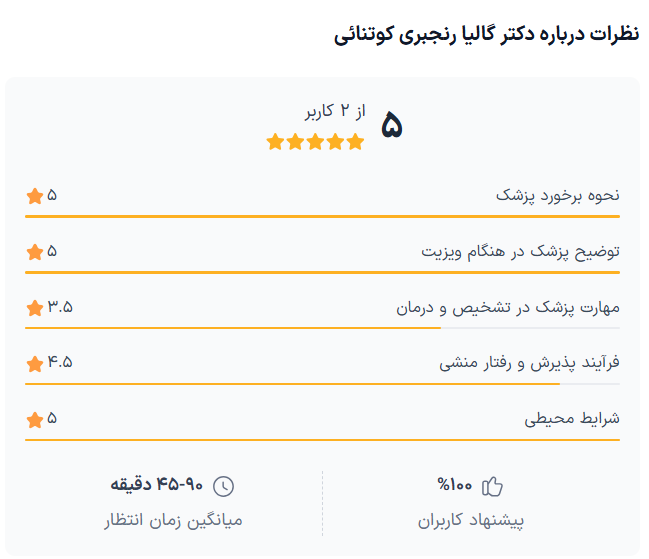
Task: Click the پیشنهاد کاربران caption
Action: click(470, 521)
